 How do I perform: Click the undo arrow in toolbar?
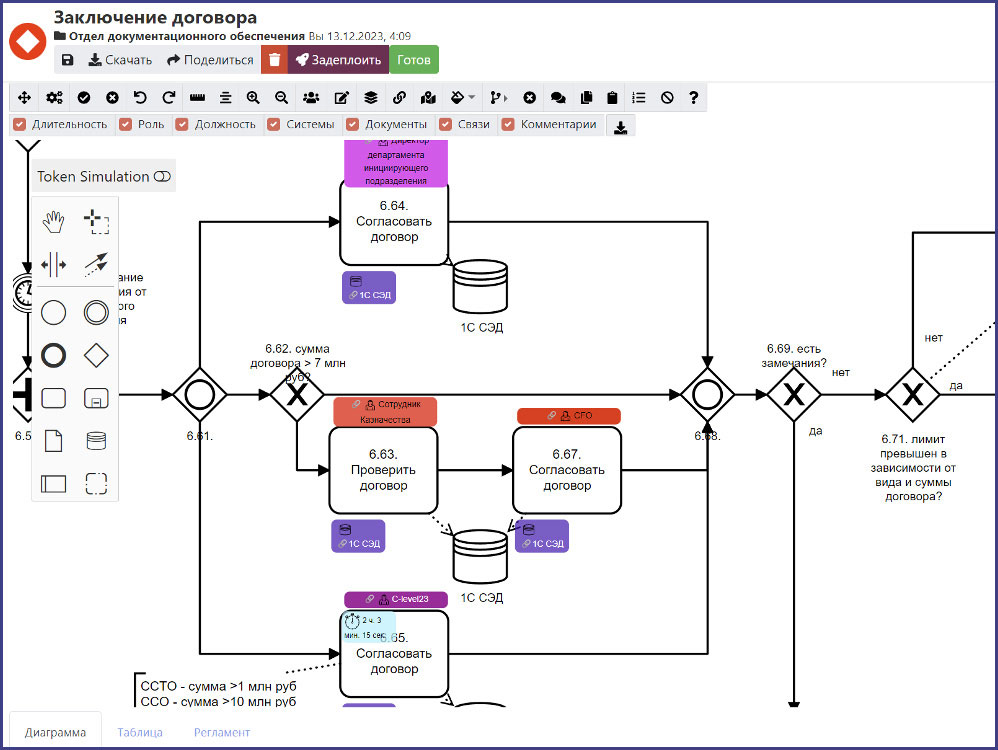(140, 98)
